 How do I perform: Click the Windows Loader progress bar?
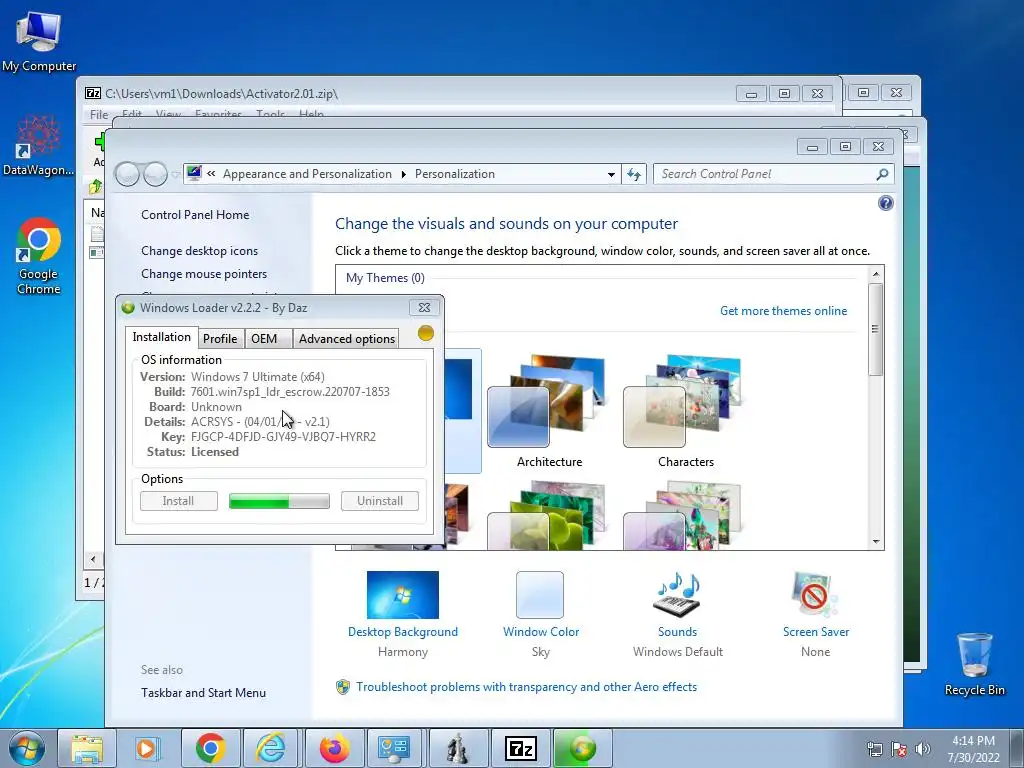pos(279,501)
